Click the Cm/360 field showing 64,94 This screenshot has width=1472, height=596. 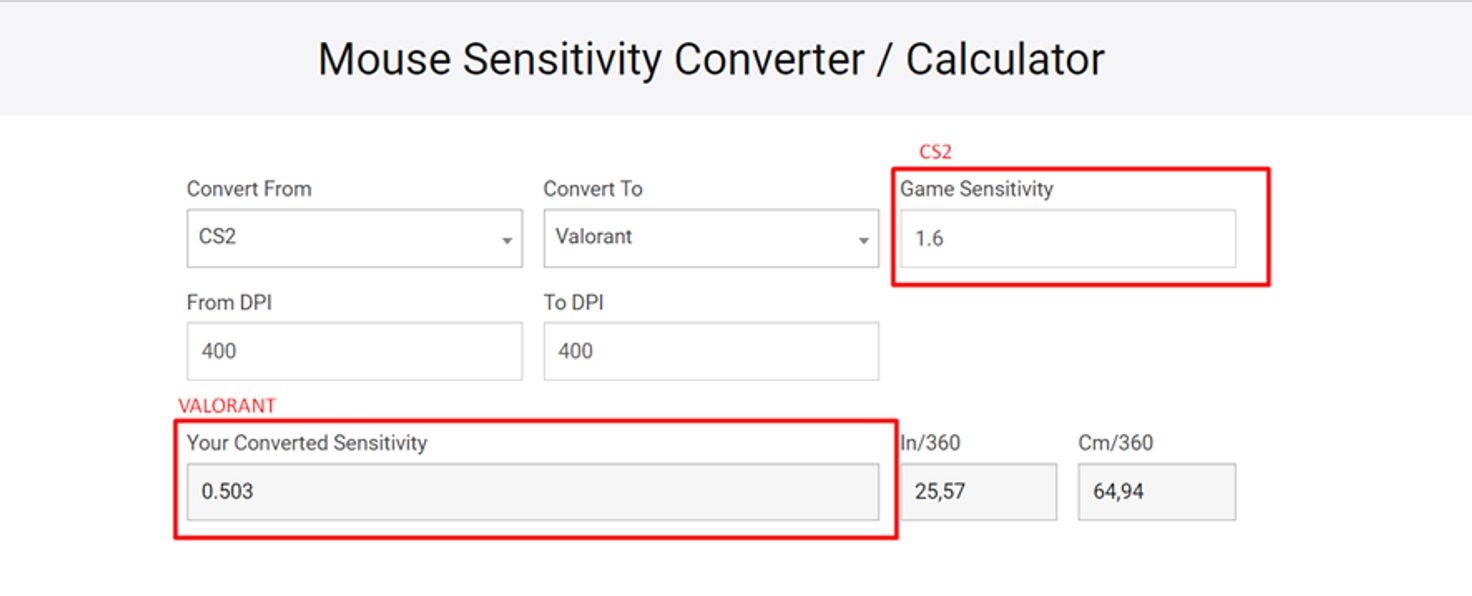(1156, 491)
